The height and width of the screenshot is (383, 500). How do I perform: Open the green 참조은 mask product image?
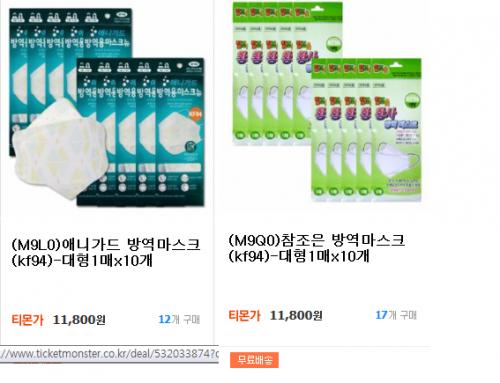click(327, 102)
